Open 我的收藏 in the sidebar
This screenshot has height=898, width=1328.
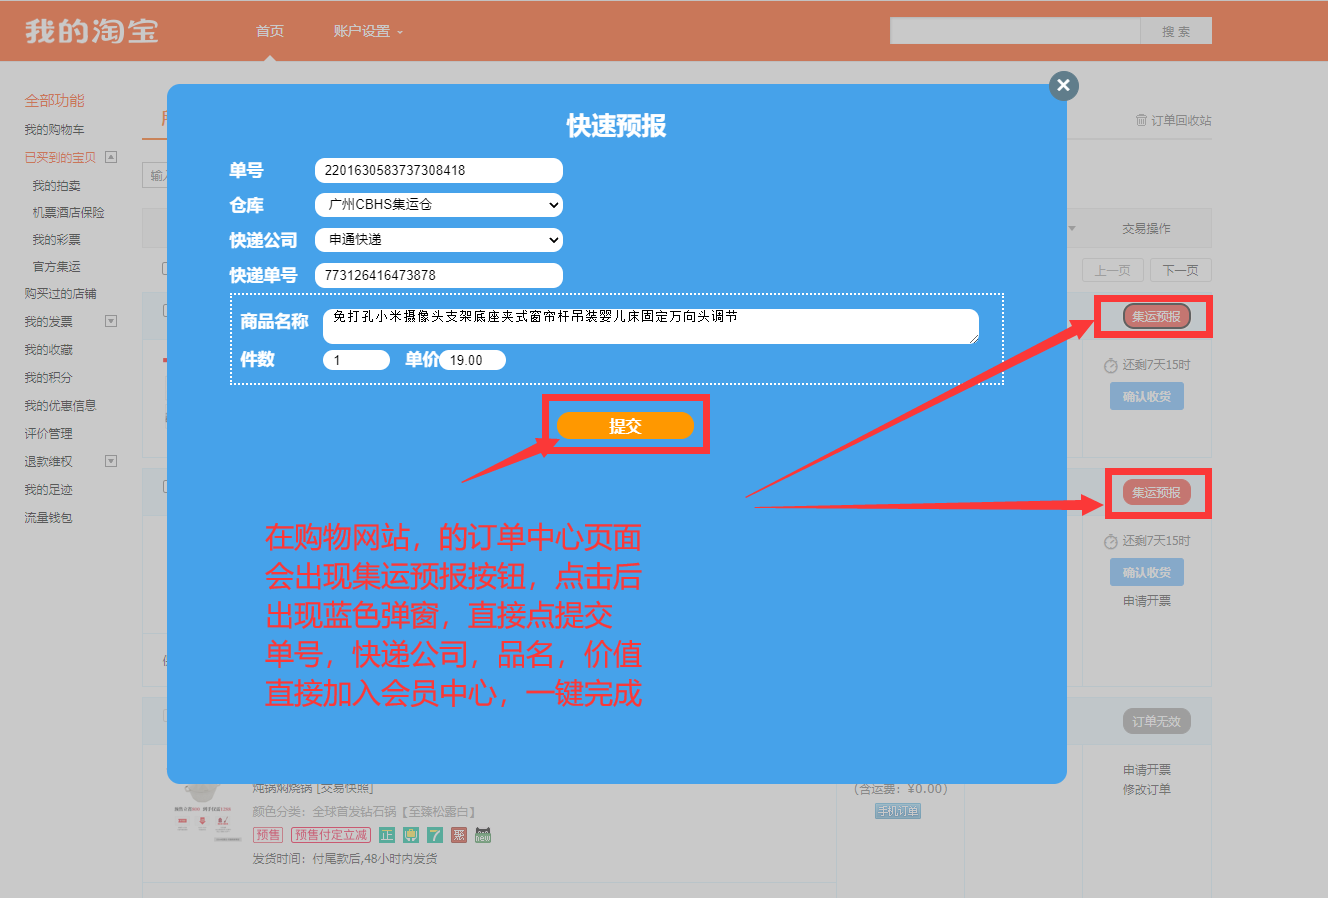point(49,350)
